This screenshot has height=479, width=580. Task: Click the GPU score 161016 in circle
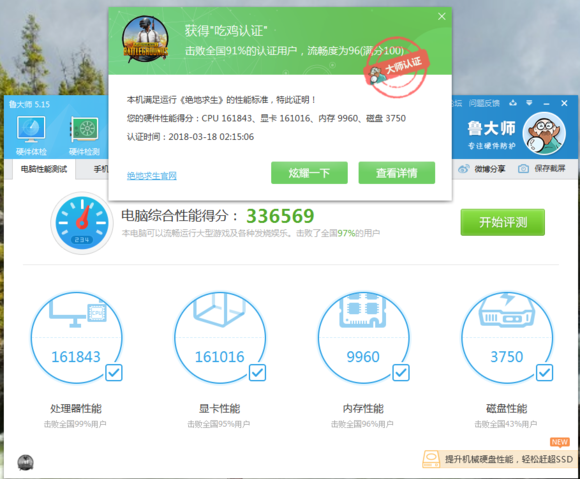[x=219, y=357]
